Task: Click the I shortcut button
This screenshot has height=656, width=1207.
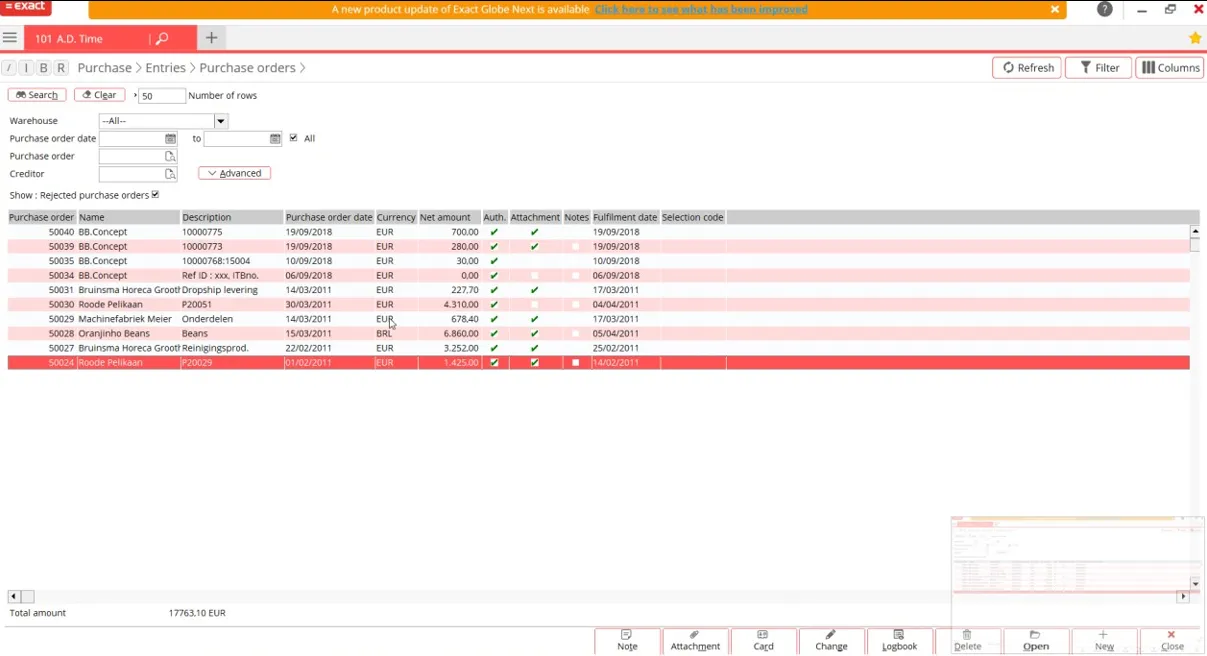Action: tap(27, 68)
